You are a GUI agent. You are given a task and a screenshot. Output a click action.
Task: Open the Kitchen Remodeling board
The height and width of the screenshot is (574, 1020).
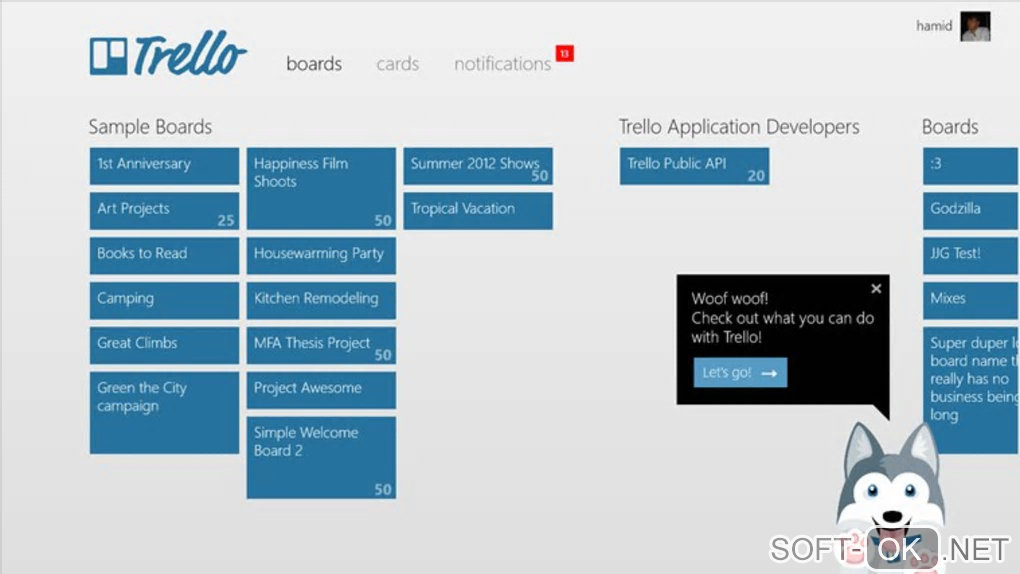coord(321,301)
